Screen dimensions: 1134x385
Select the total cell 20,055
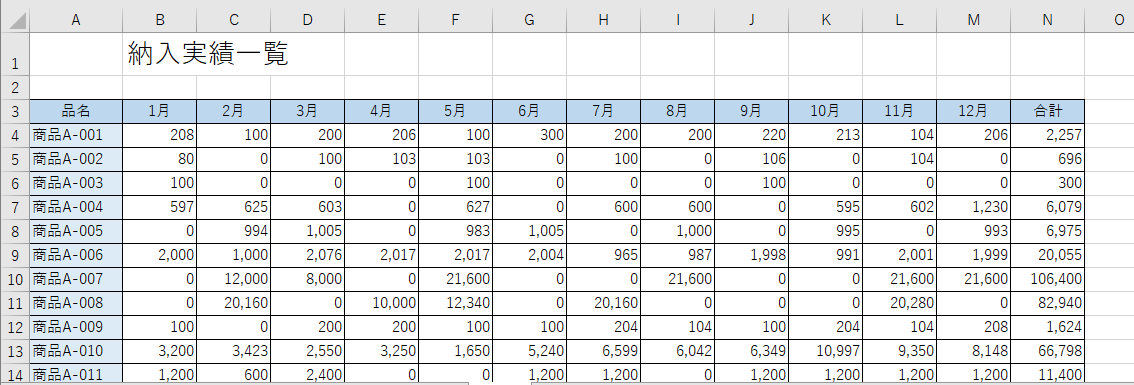click(x=1047, y=255)
